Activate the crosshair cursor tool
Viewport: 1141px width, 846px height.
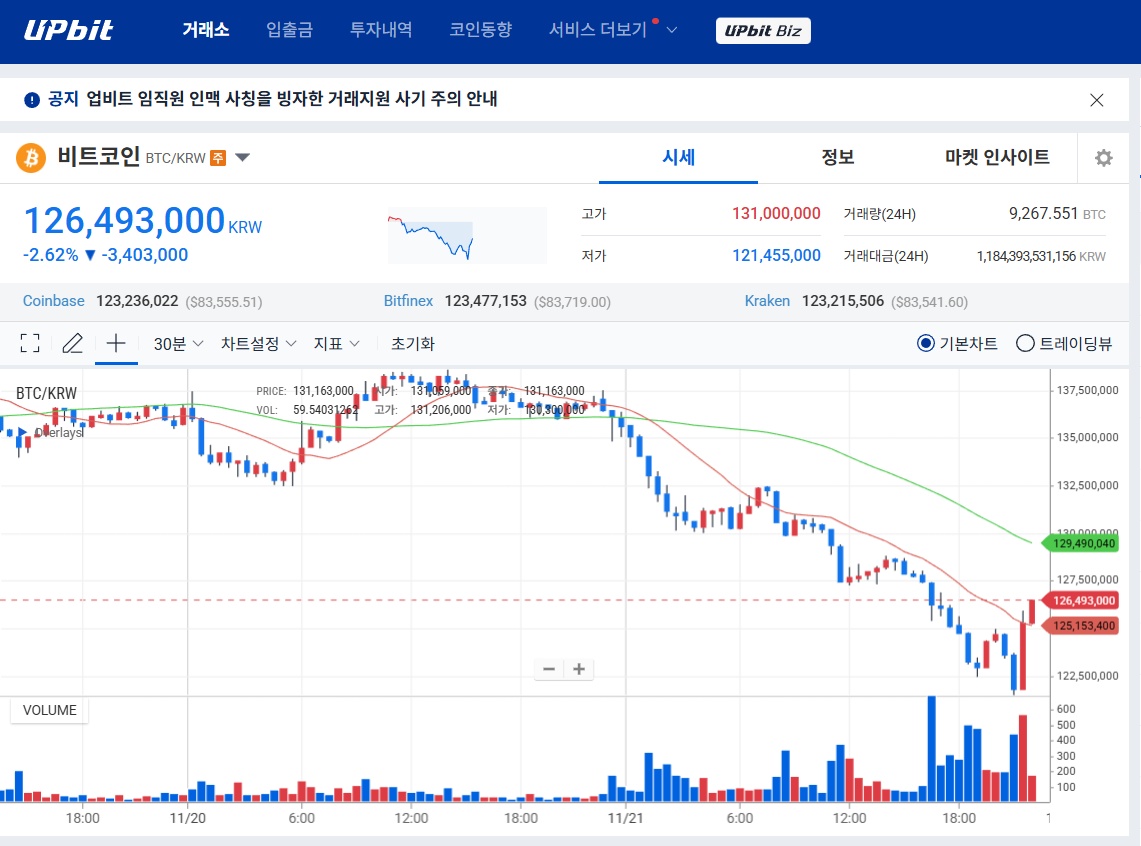pyautogui.click(x=116, y=343)
